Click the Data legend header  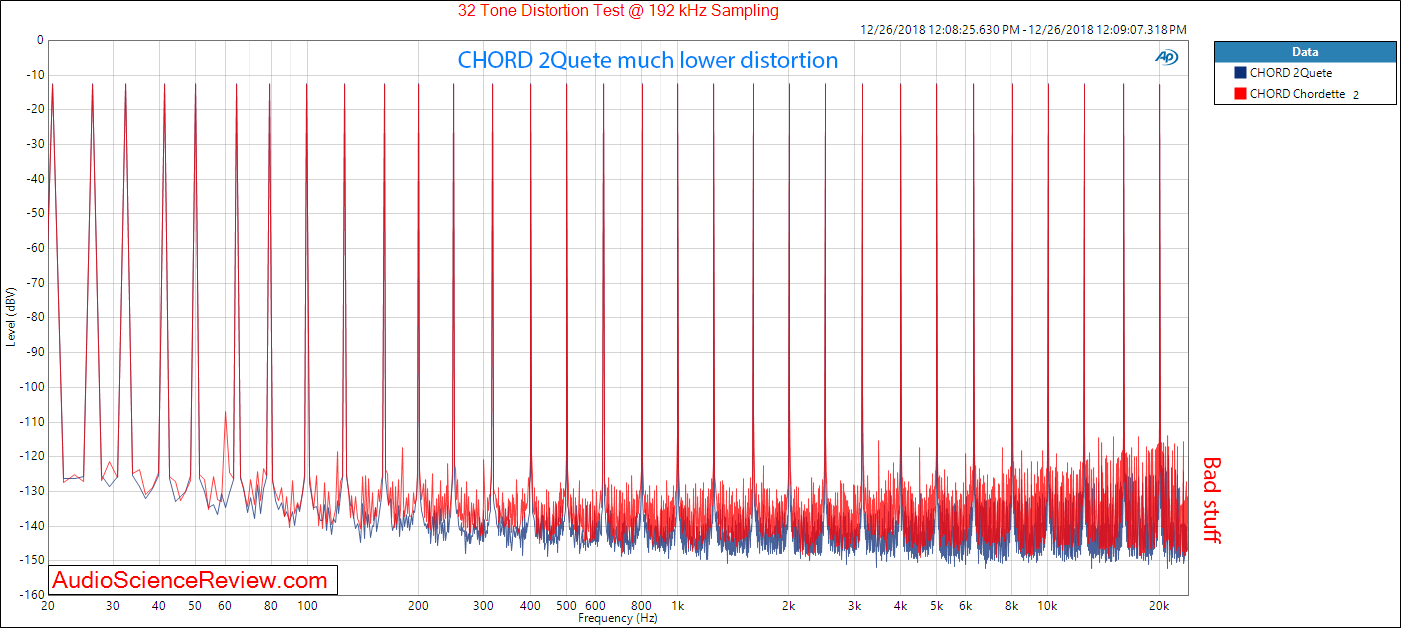pos(1305,51)
